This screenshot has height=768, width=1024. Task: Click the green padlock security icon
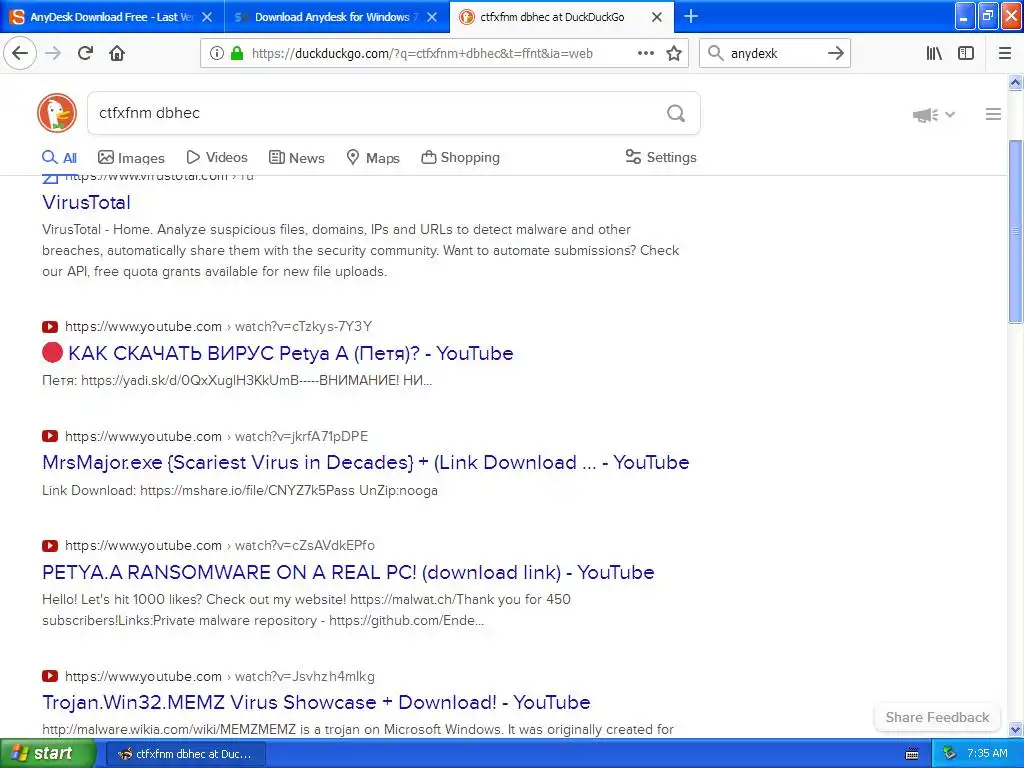tap(237, 54)
